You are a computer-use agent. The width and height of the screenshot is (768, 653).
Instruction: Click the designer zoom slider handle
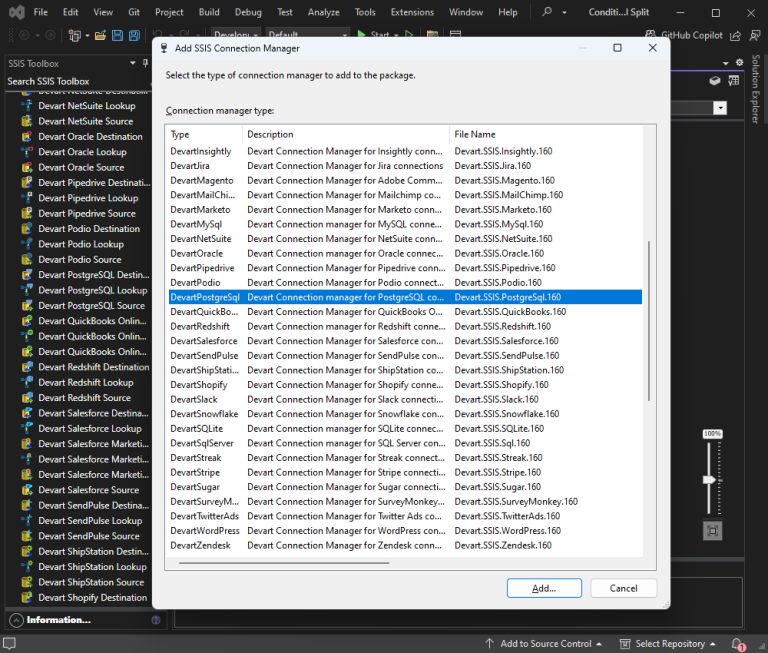(x=709, y=480)
